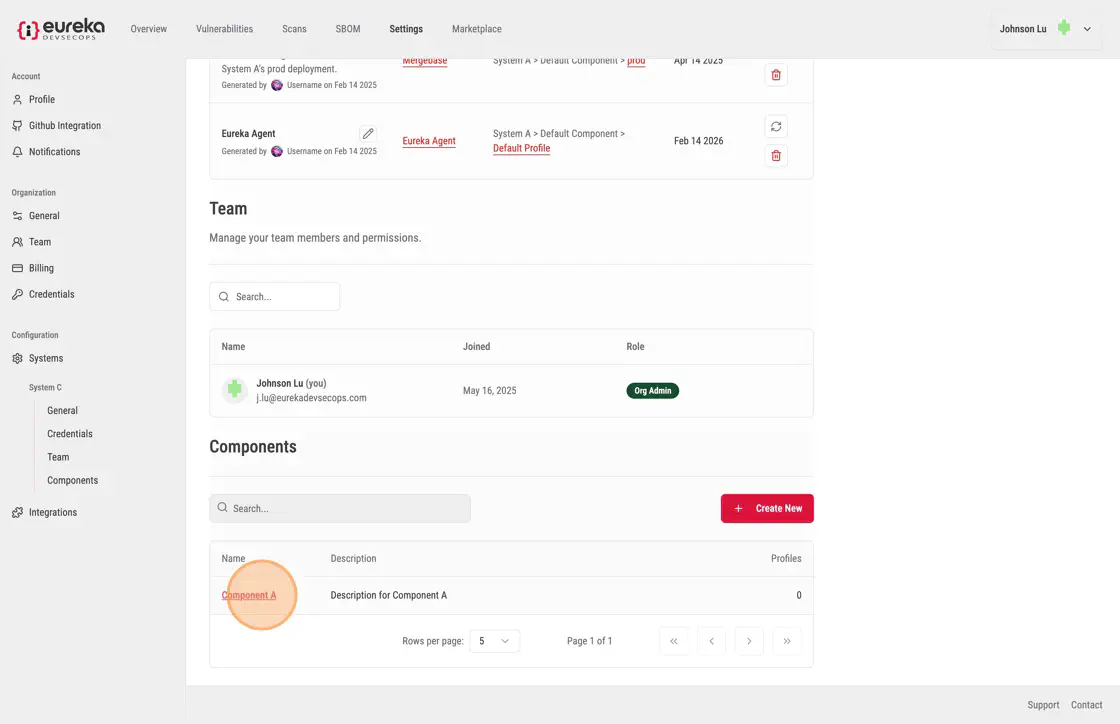This screenshot has height=724, width=1120.
Task: Delete the Eureka Agent token with trash icon
Action: point(776,156)
